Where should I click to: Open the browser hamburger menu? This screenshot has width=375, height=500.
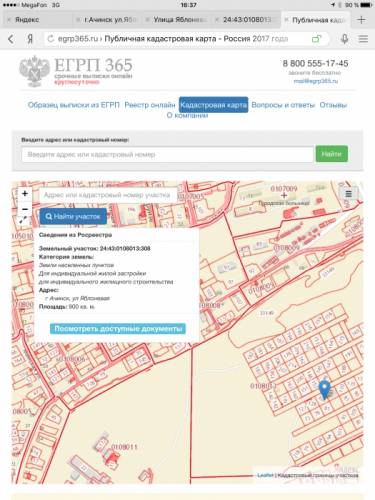[363, 39]
